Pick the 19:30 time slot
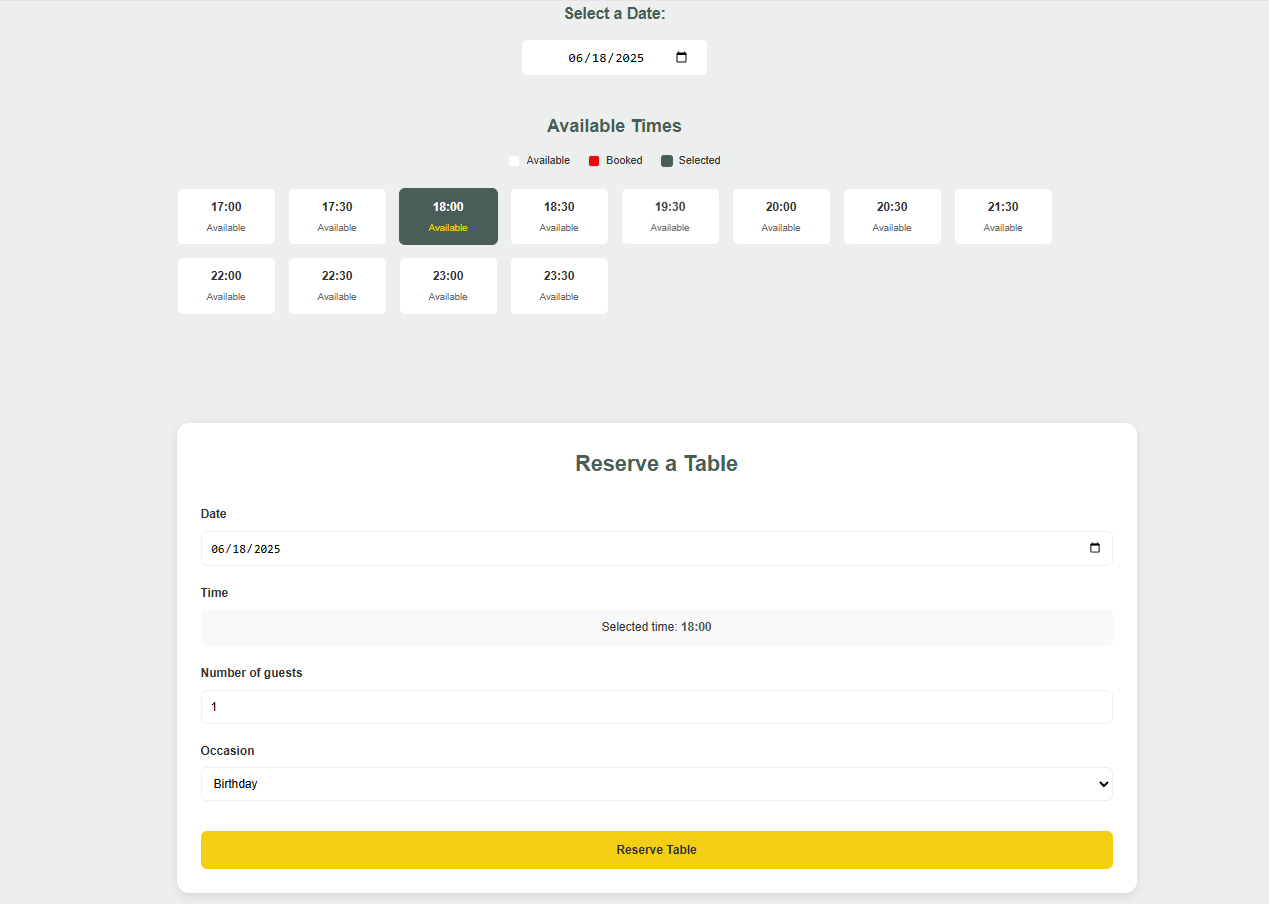The width and height of the screenshot is (1269, 904). tap(670, 216)
